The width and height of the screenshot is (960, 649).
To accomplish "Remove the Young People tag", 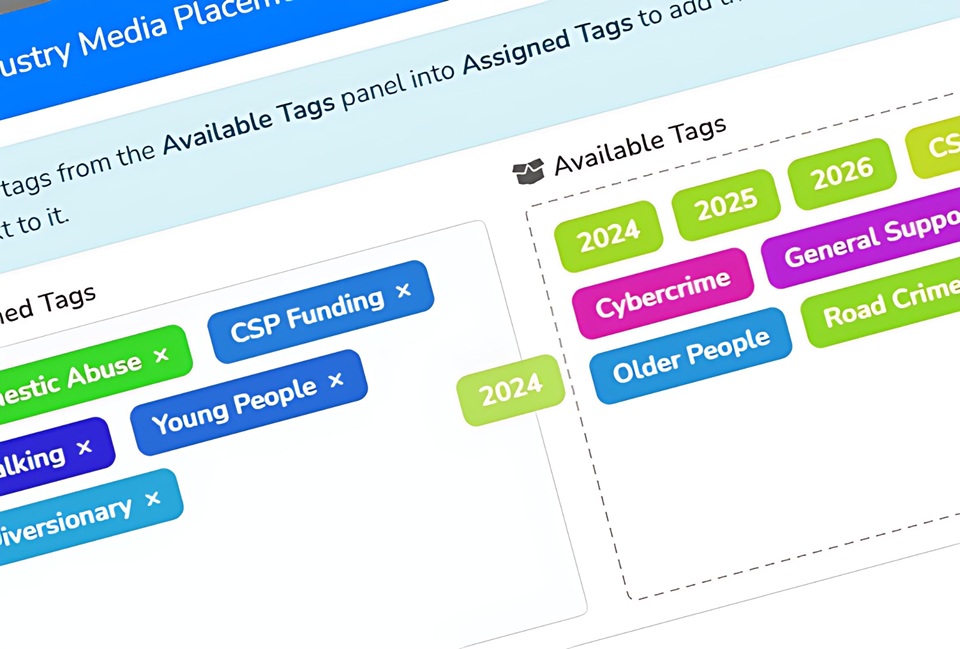I will 336,380.
